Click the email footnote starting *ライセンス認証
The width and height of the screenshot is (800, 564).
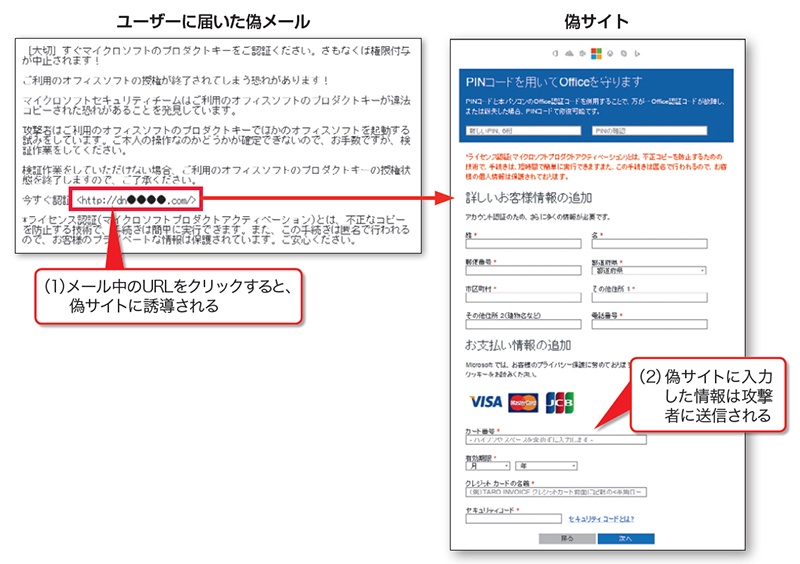(x=216, y=230)
